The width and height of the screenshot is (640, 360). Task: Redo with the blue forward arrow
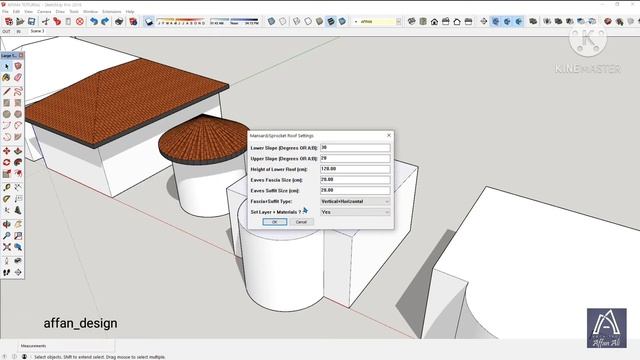pos(105,21)
